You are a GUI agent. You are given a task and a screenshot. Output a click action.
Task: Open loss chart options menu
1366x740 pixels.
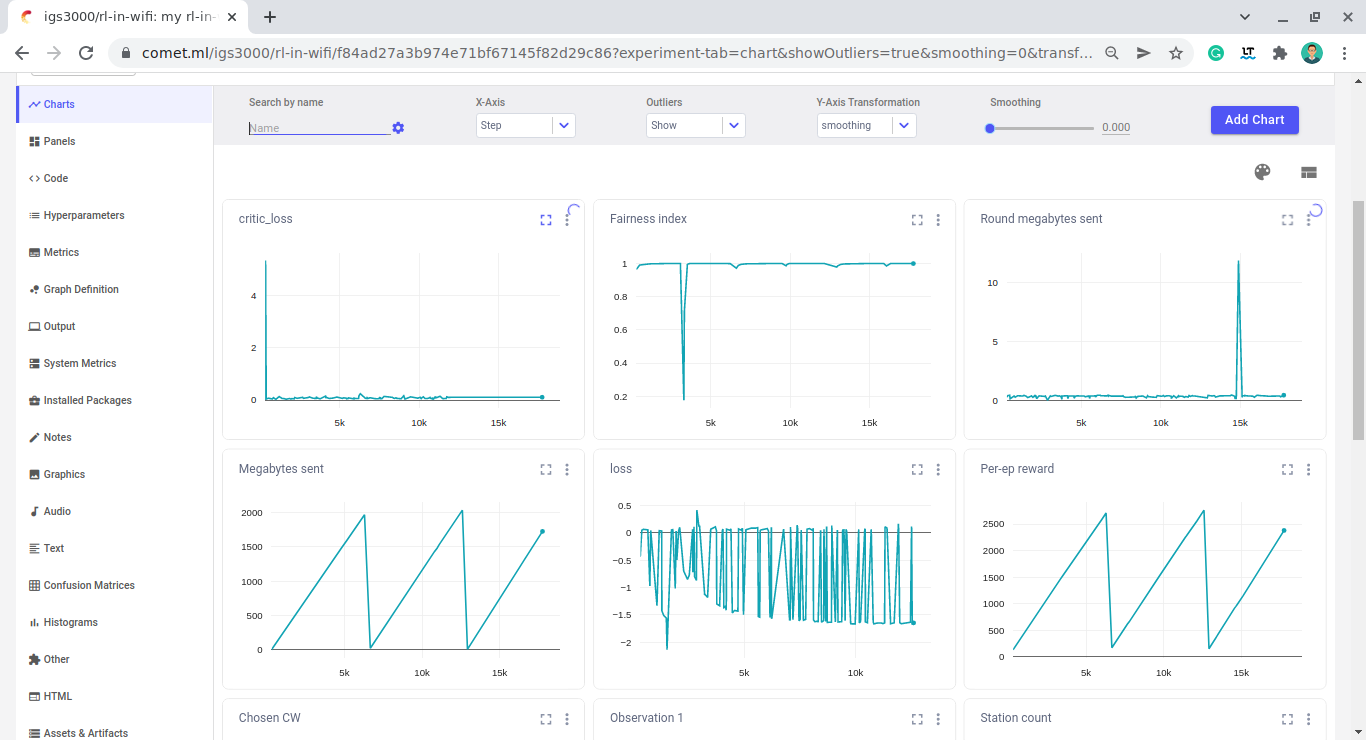click(x=938, y=469)
